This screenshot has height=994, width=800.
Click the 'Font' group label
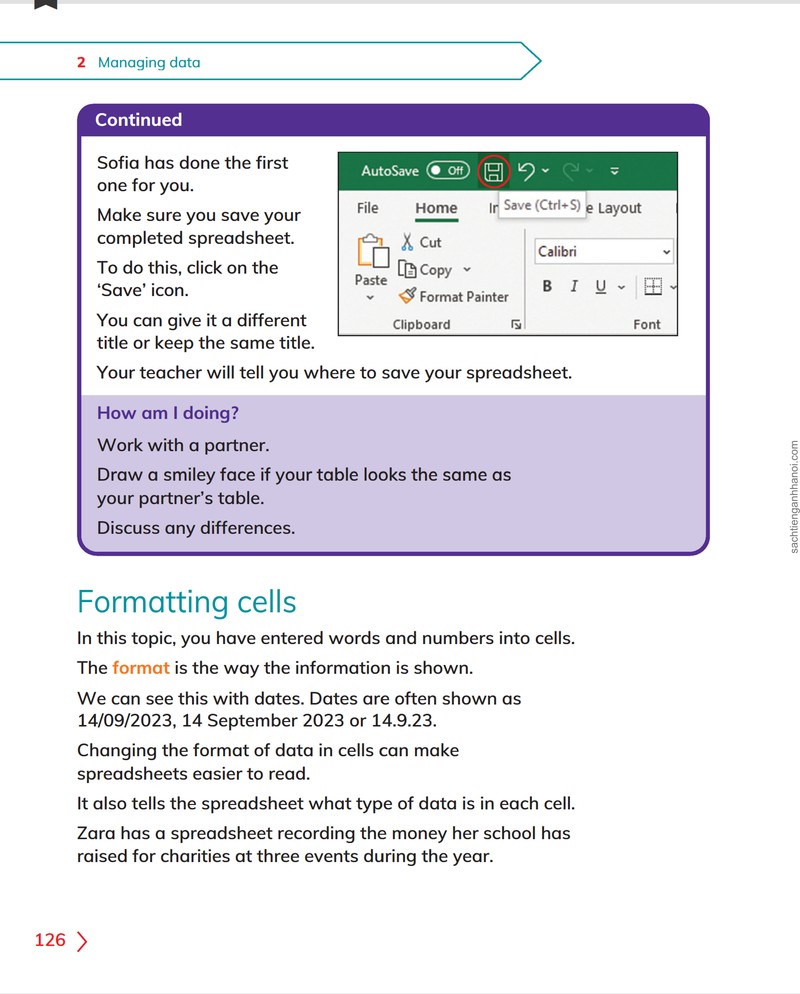pyautogui.click(x=647, y=325)
